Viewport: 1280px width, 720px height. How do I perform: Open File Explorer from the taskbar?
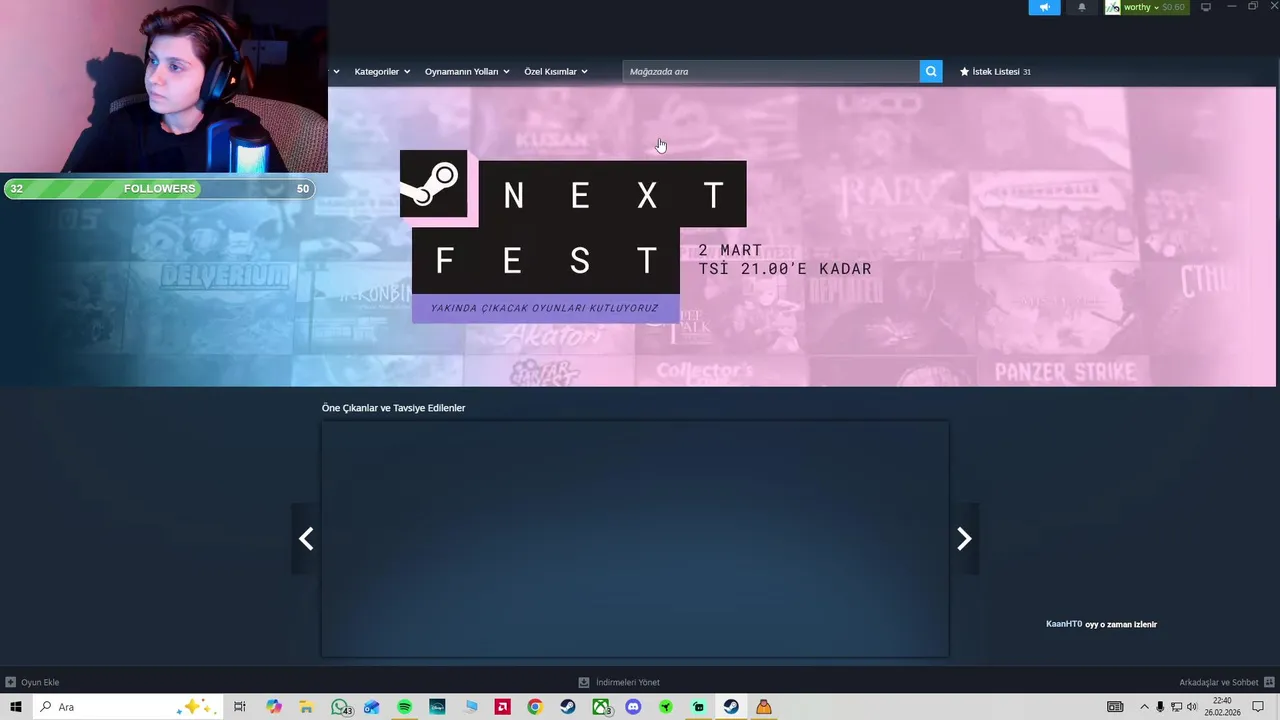pyautogui.click(x=307, y=707)
